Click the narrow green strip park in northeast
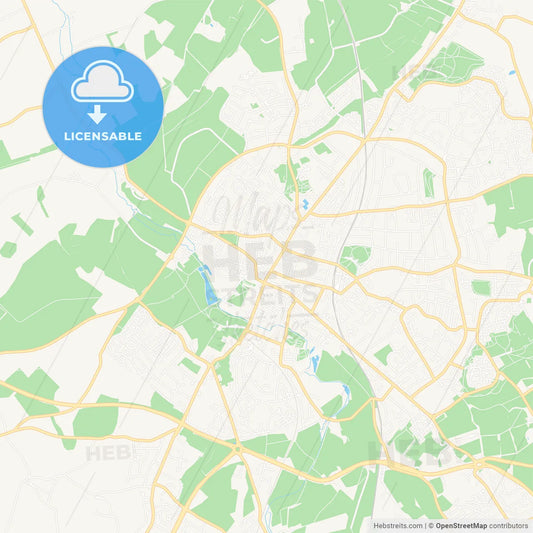 429,184
